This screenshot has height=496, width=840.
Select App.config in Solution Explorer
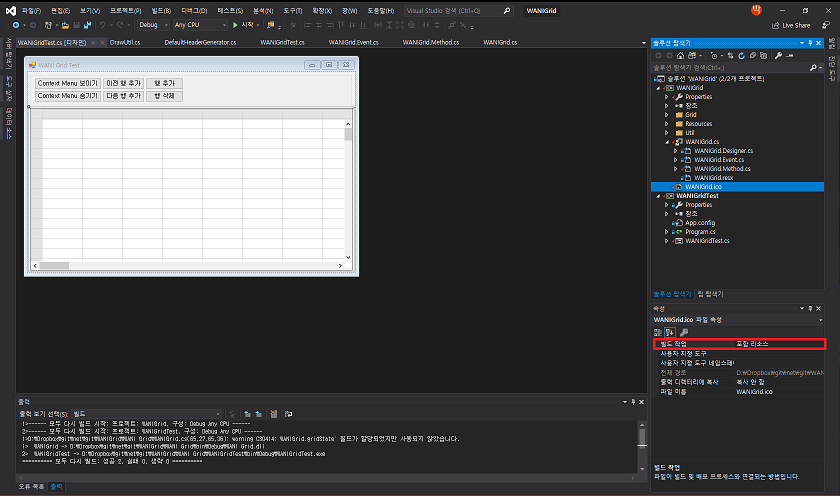point(700,223)
